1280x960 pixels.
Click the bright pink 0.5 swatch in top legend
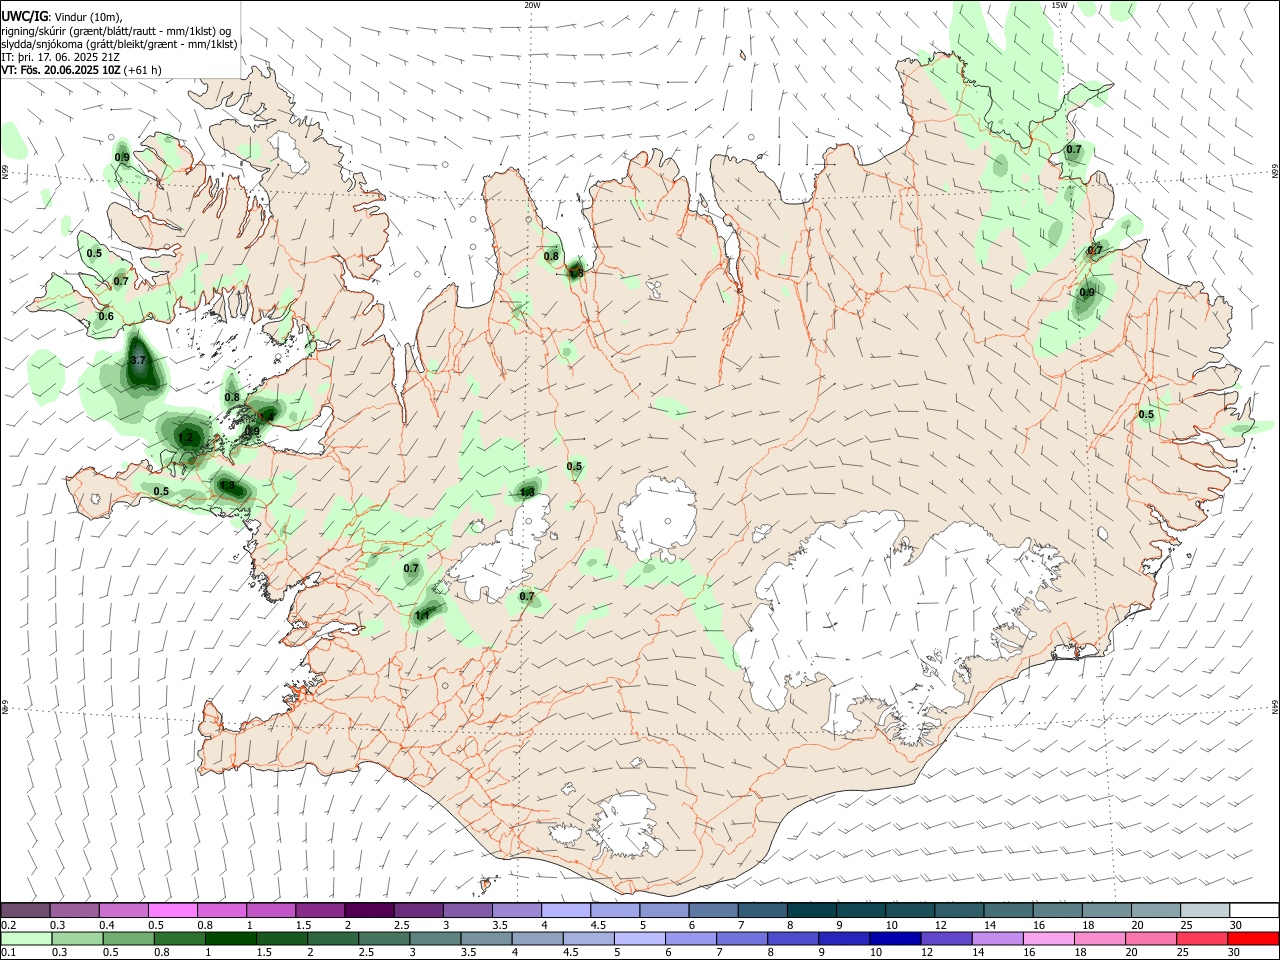point(172,911)
